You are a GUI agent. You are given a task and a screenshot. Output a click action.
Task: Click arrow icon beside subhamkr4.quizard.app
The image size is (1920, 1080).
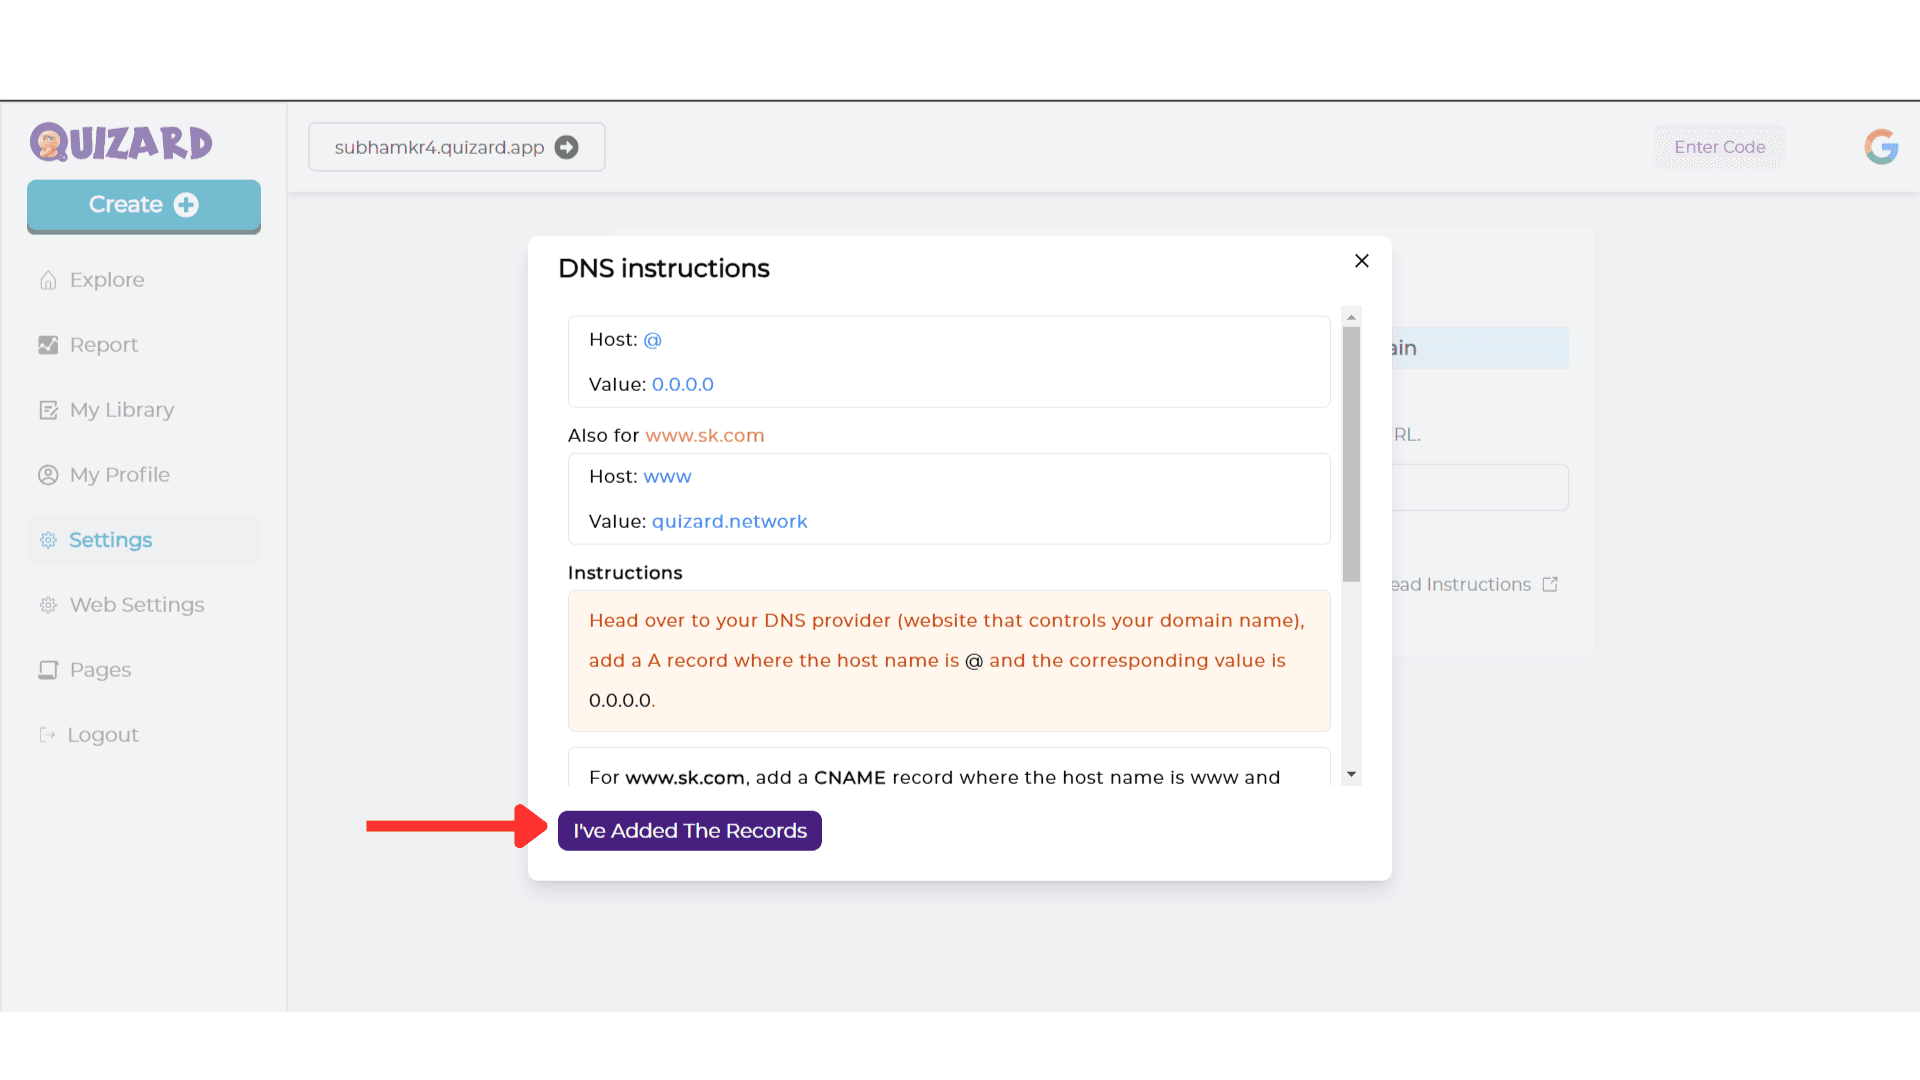(567, 147)
